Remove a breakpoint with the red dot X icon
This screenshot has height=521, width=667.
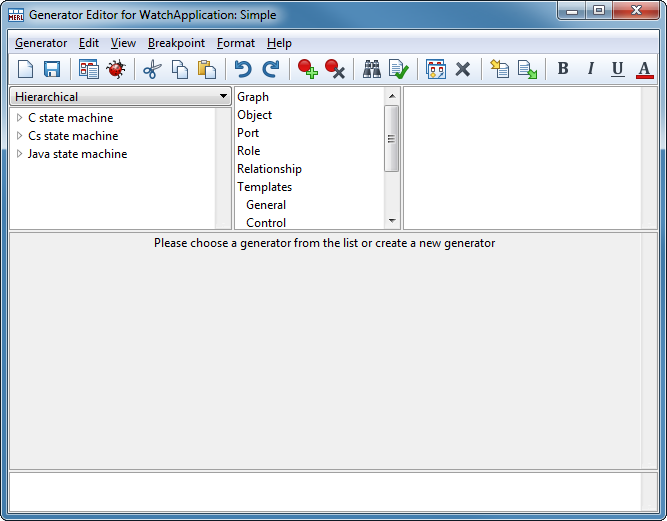tap(334, 69)
